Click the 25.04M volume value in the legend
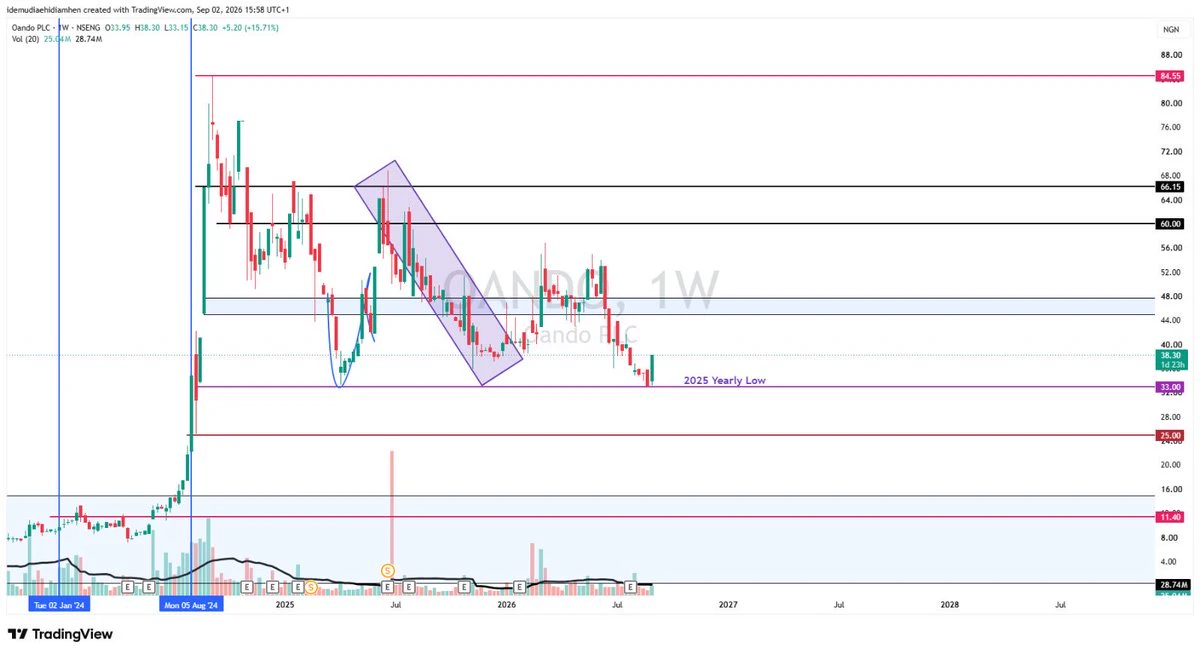 (x=56, y=40)
